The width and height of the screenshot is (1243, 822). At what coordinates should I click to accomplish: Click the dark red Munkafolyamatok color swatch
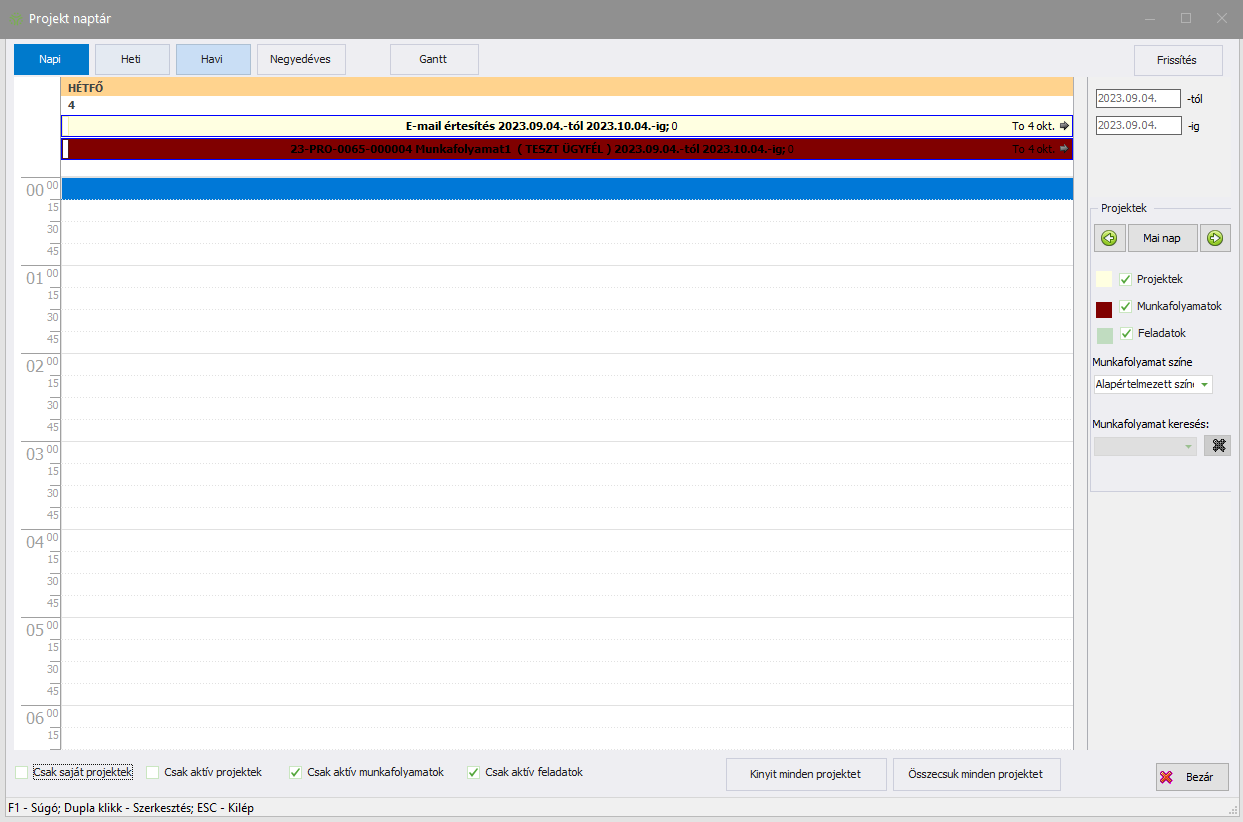click(x=1104, y=309)
